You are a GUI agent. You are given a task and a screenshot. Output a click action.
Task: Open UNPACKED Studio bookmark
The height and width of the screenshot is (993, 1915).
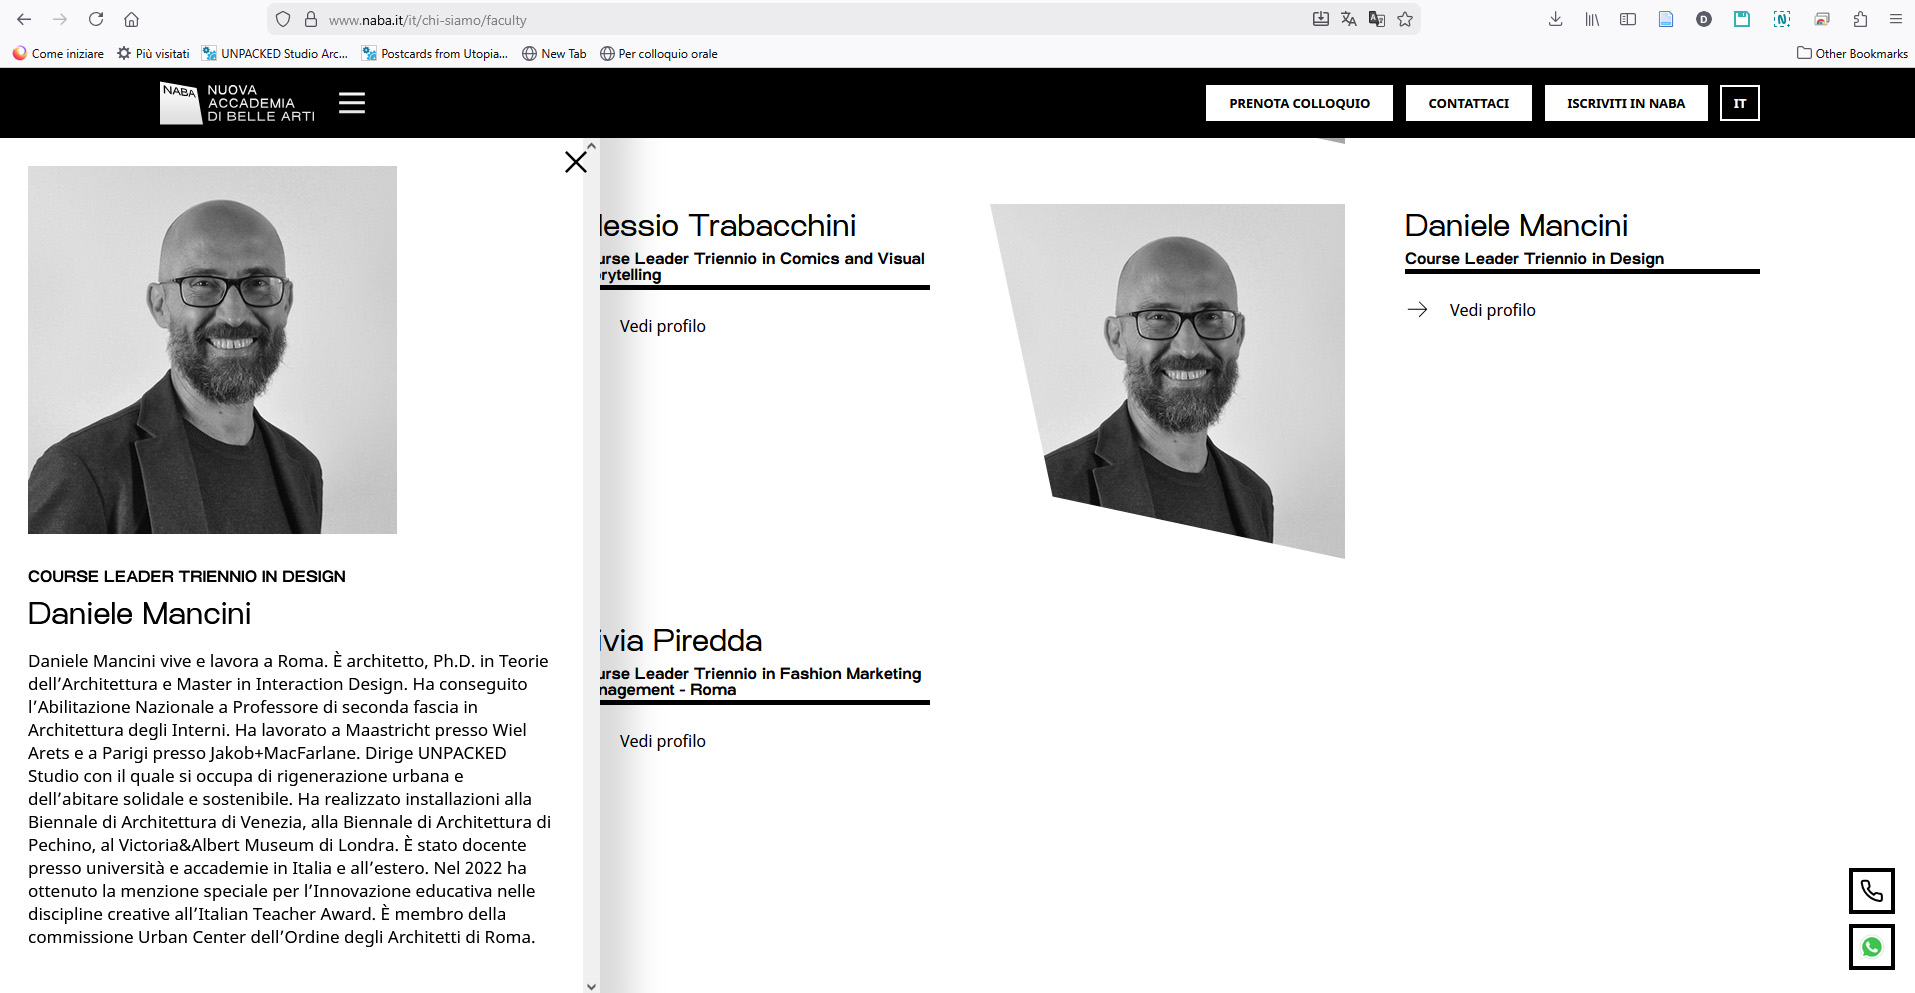pyautogui.click(x=275, y=54)
